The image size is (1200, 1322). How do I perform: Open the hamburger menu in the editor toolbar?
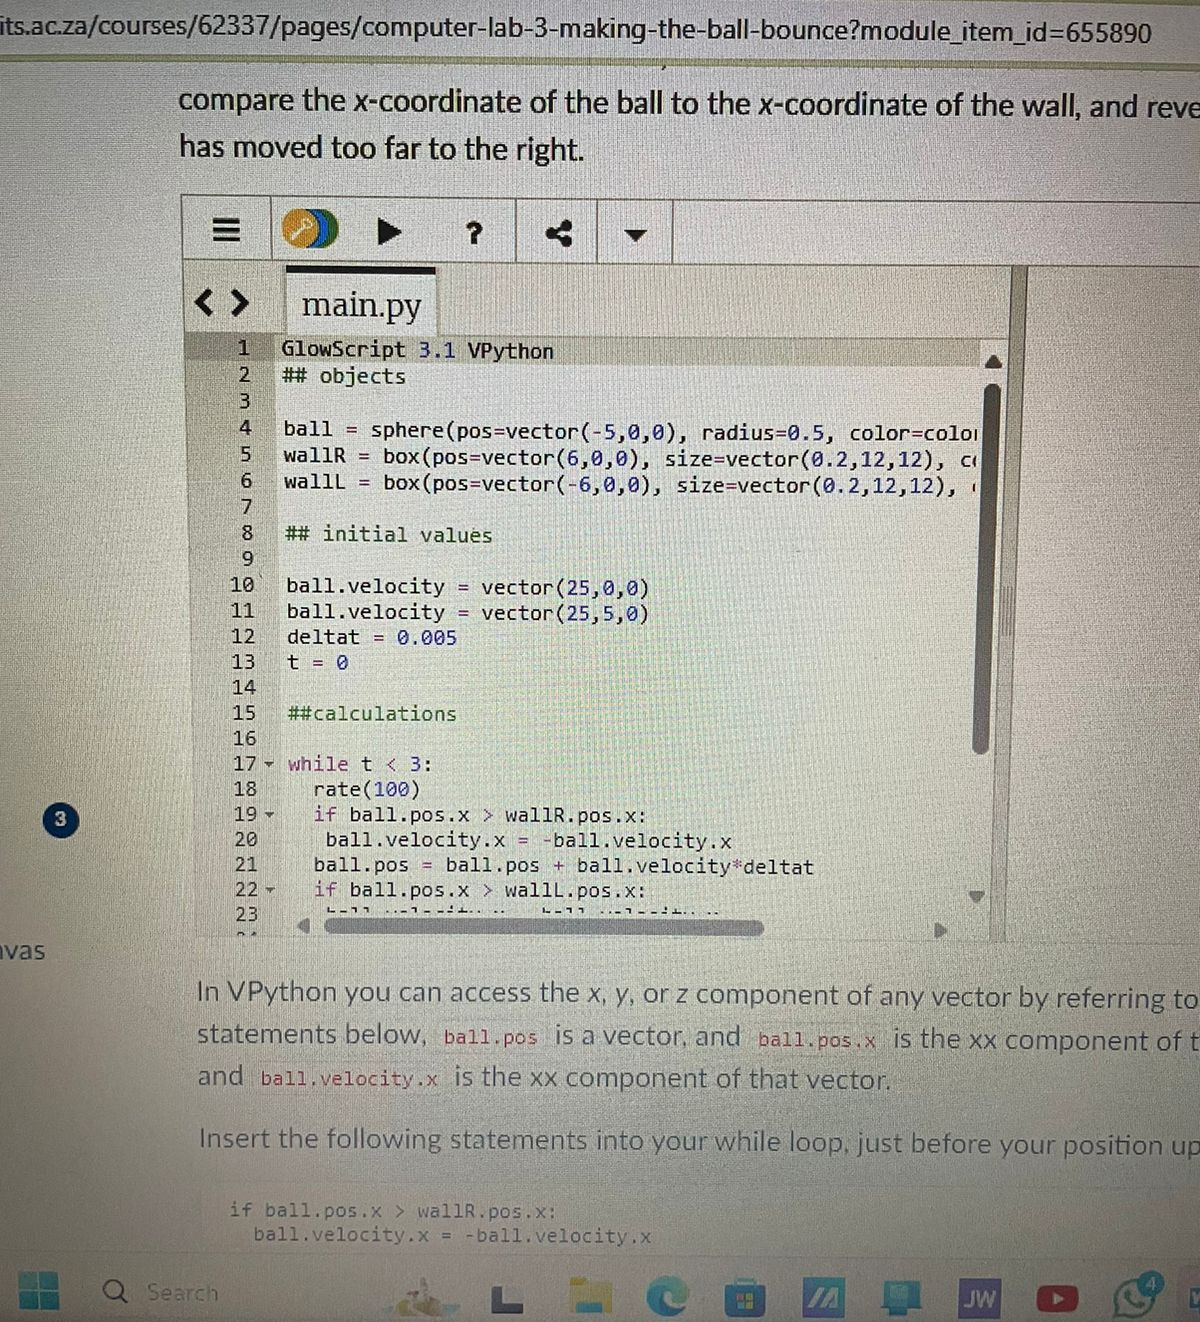[225, 230]
